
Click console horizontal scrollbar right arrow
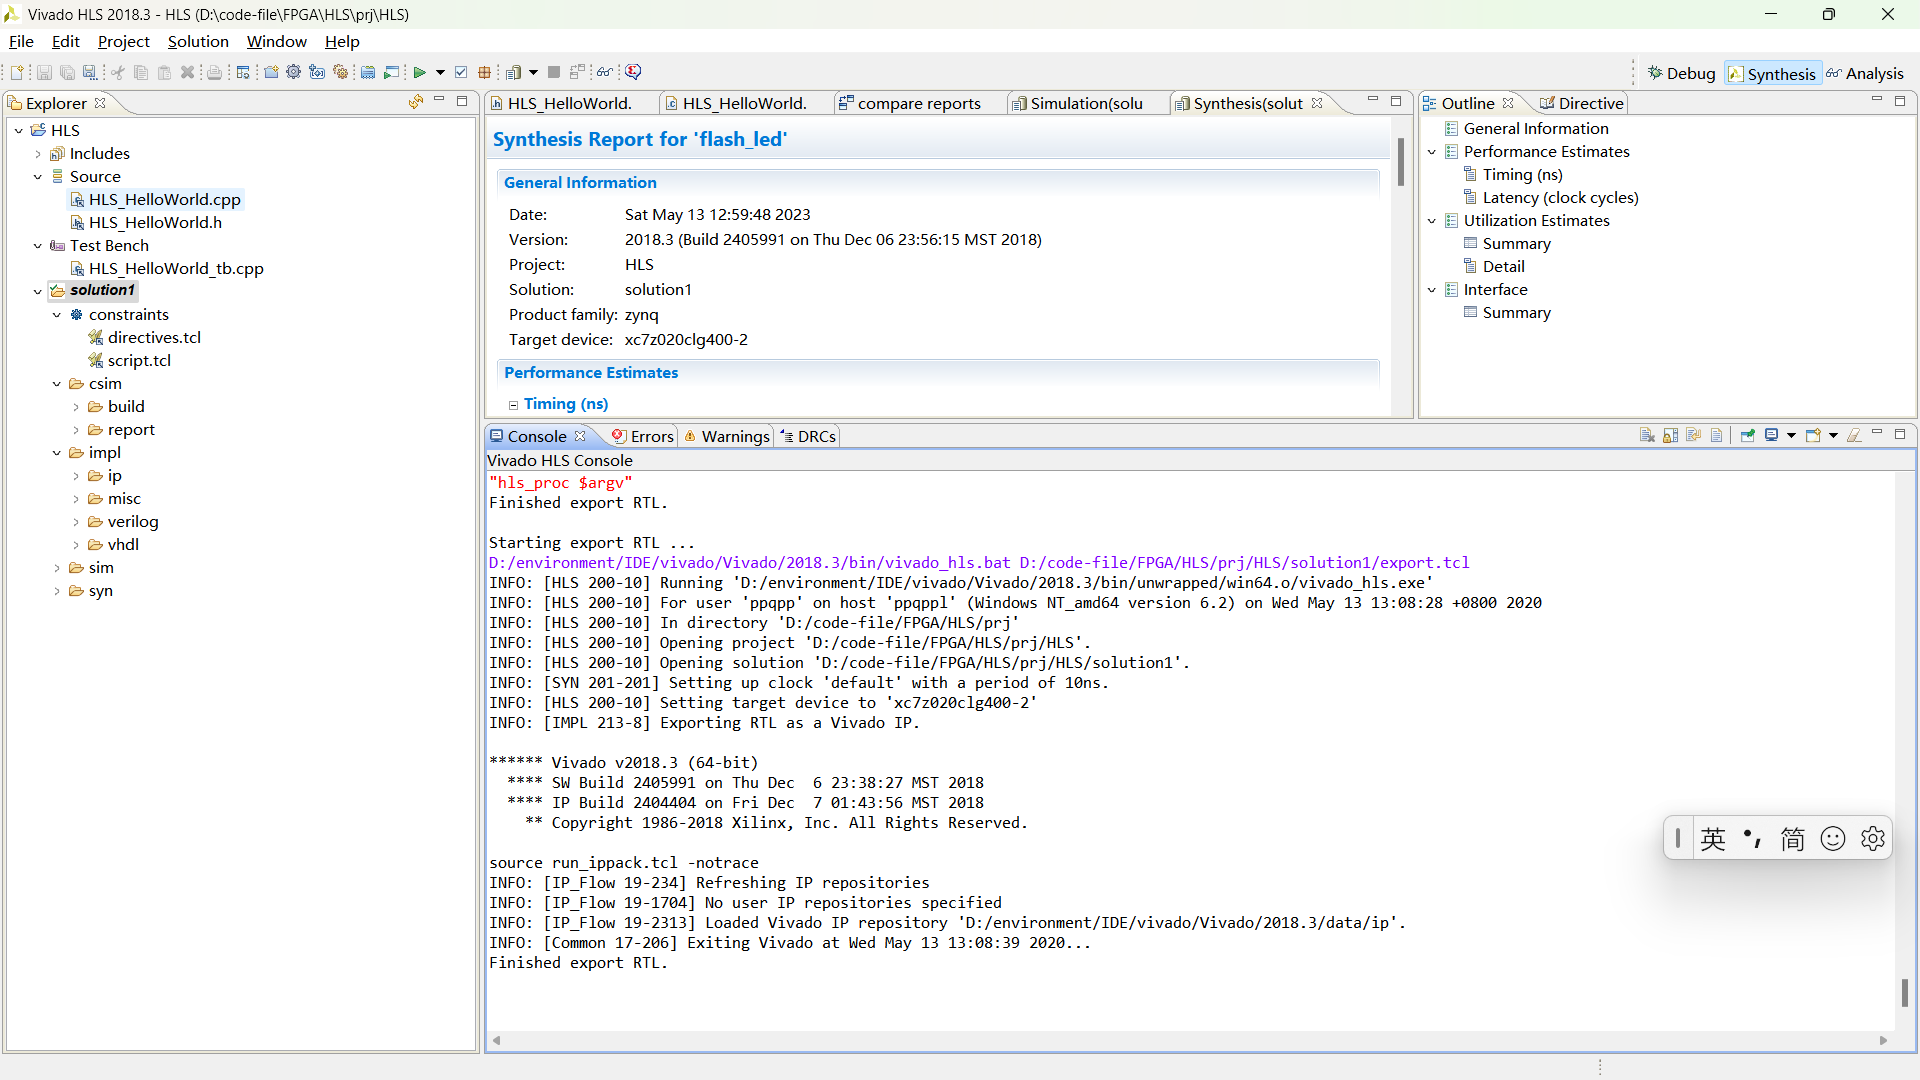pyautogui.click(x=1884, y=1040)
